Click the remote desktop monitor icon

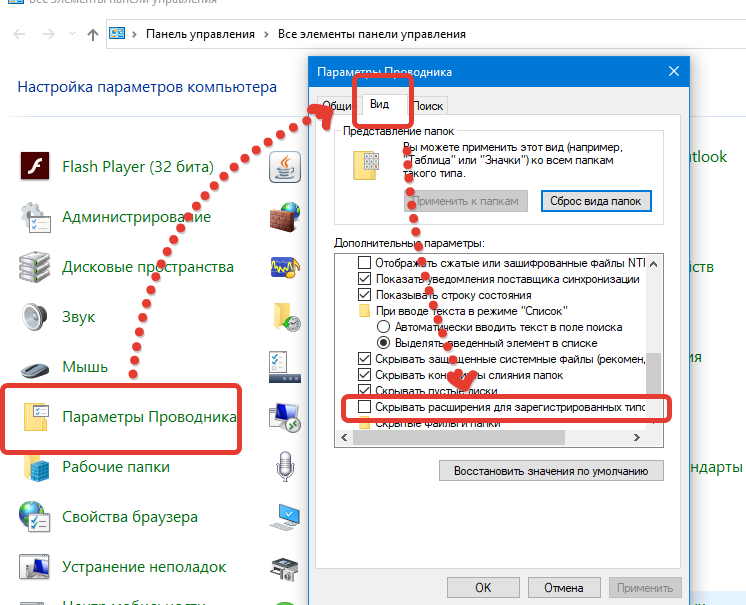pos(285,417)
